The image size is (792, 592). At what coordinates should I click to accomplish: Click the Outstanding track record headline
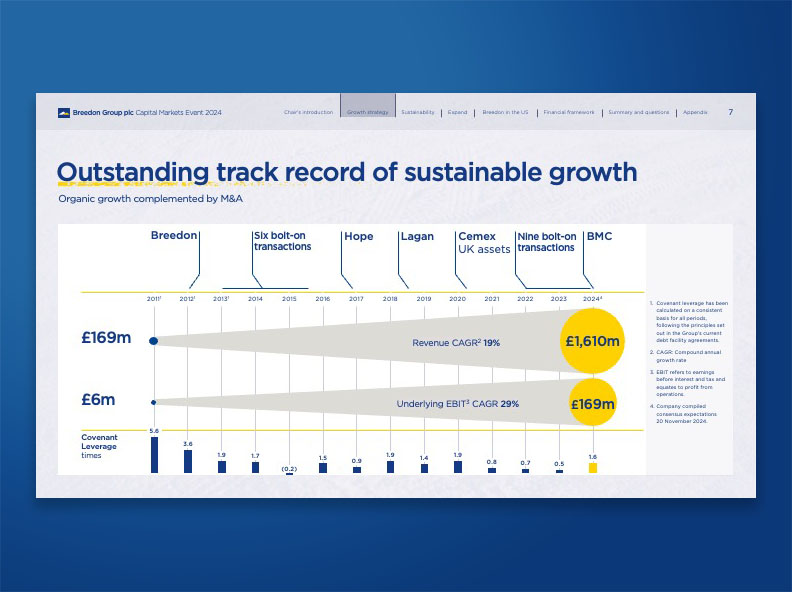tap(347, 172)
